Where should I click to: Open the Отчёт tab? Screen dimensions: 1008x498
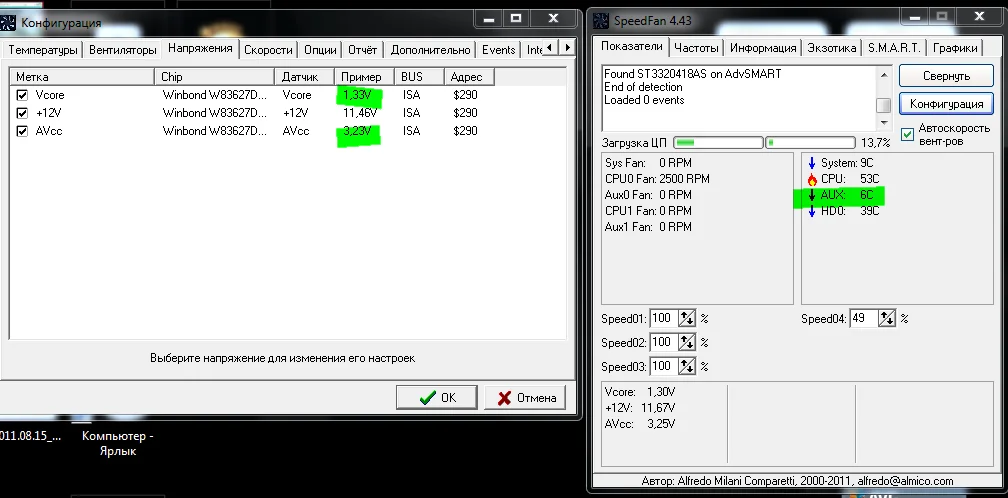pyautogui.click(x=363, y=49)
